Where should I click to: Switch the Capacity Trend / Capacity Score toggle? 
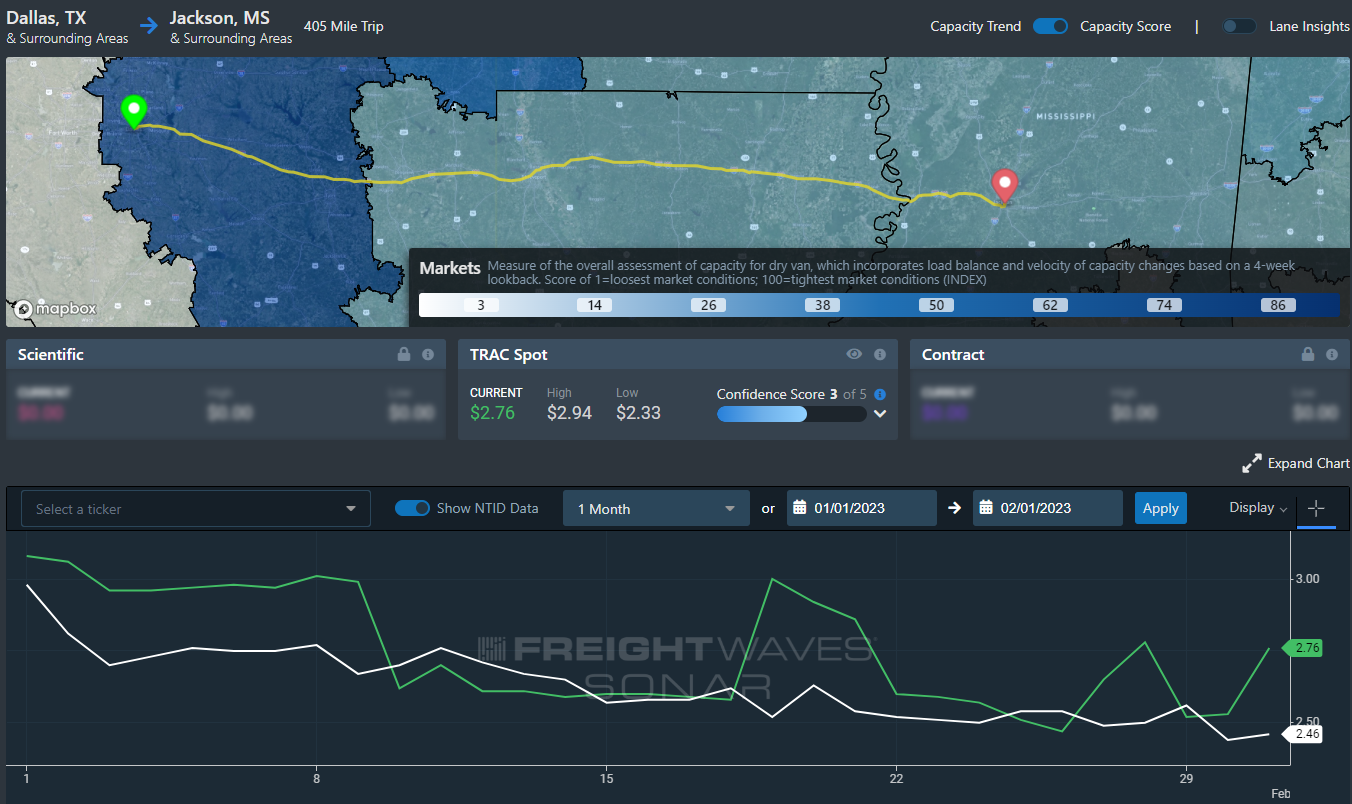(x=1051, y=27)
